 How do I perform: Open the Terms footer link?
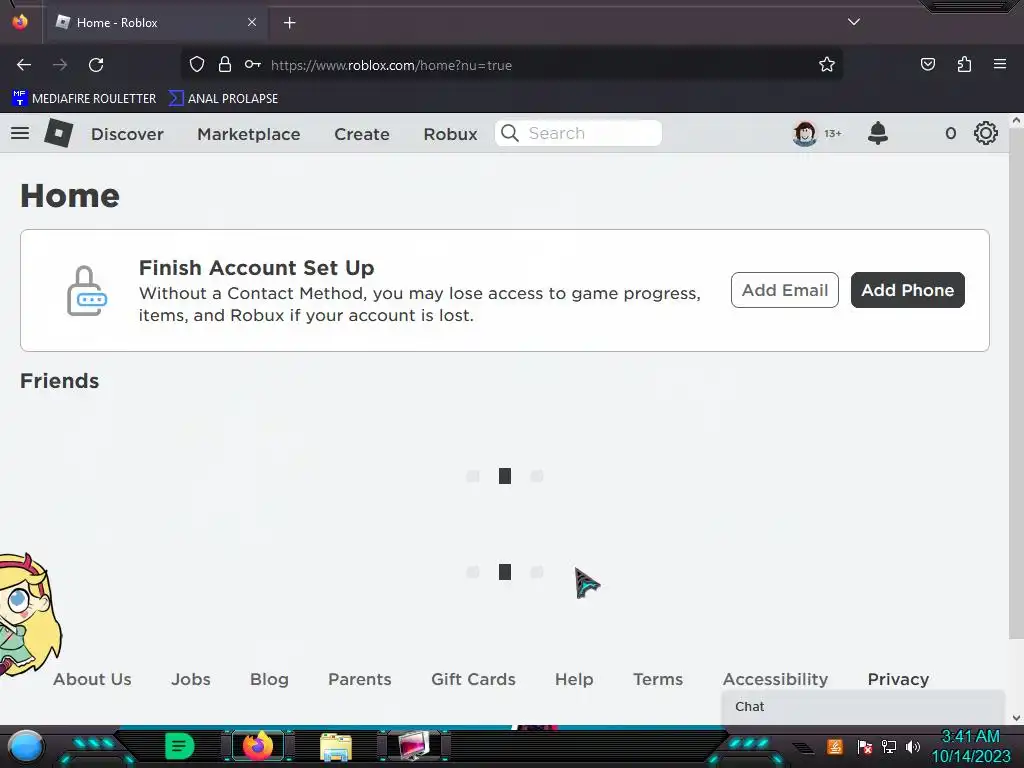click(x=658, y=679)
